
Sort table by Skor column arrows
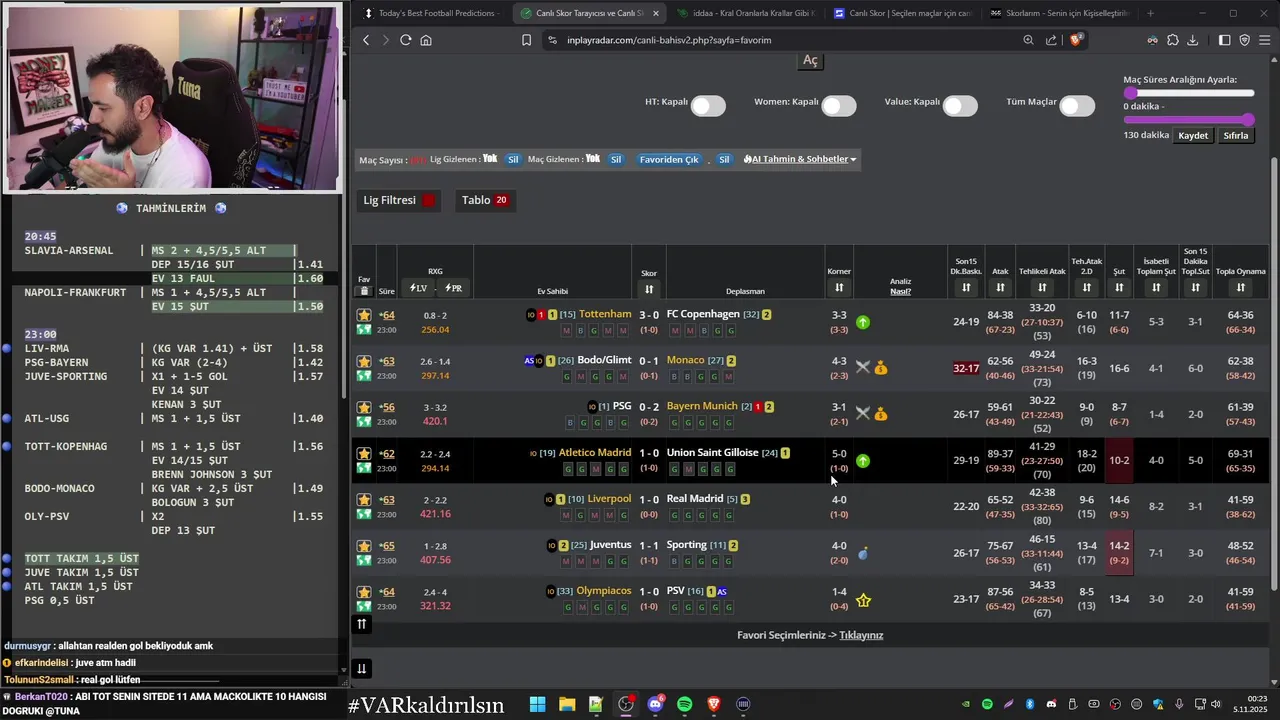[x=649, y=289]
